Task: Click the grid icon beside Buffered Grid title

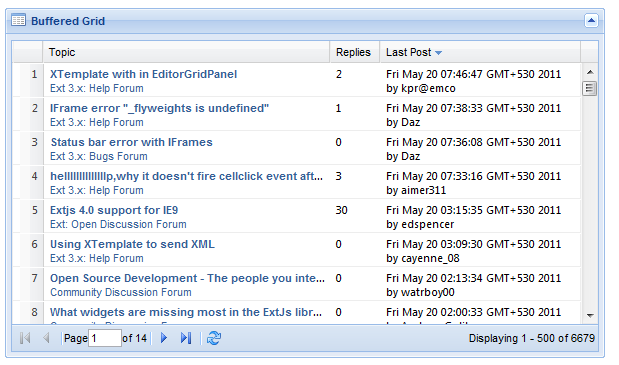Action: tap(19, 20)
